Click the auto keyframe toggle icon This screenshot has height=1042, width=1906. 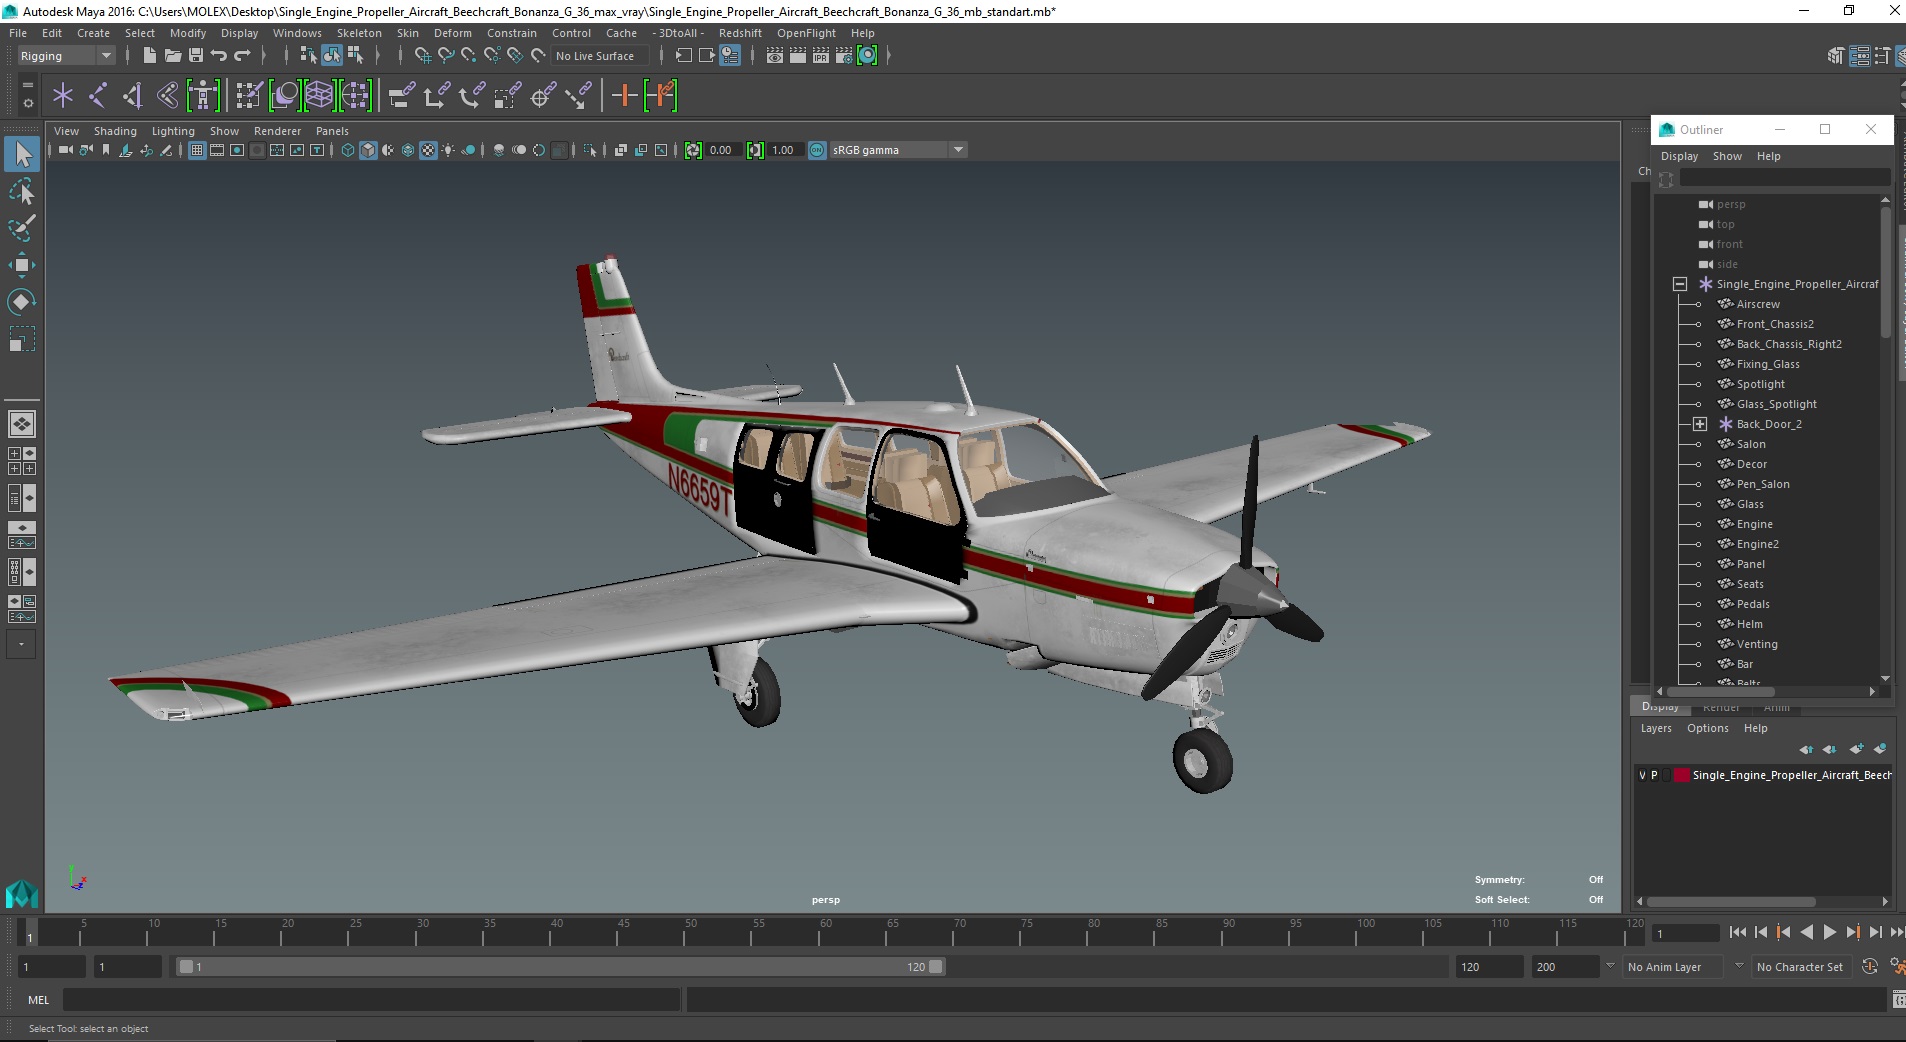tap(1870, 967)
